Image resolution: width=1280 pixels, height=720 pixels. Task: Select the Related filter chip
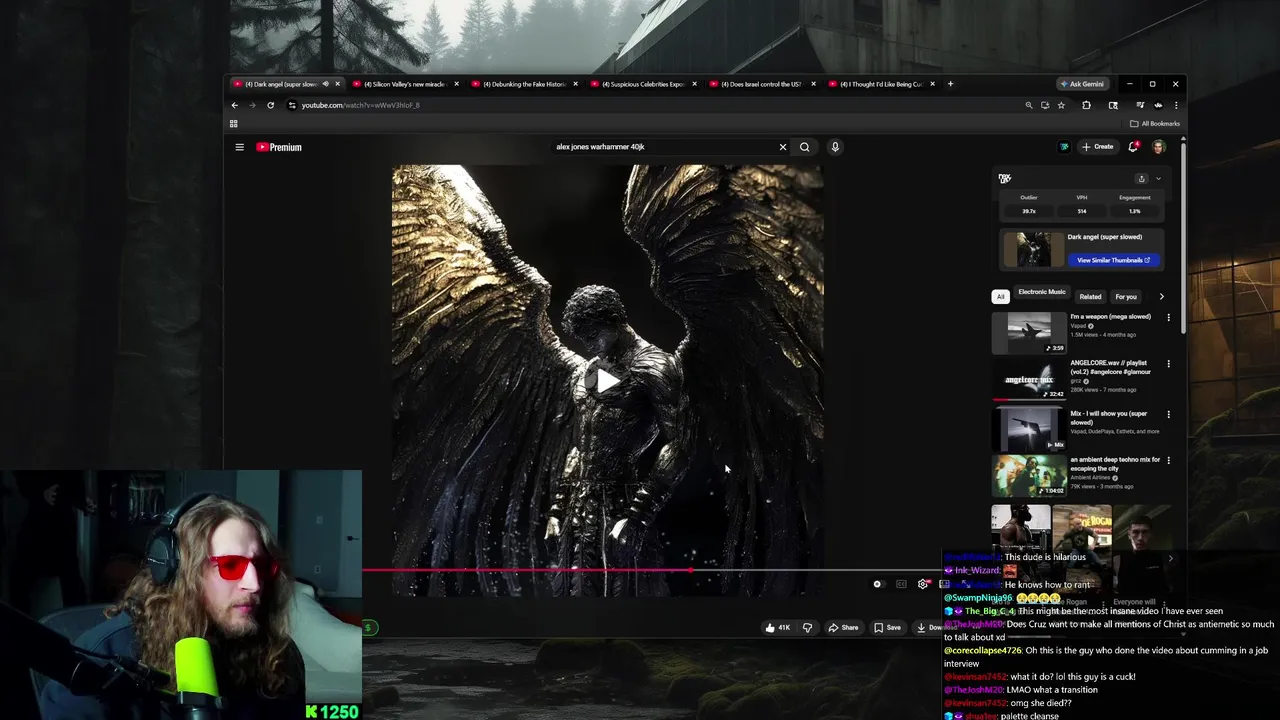1090,297
